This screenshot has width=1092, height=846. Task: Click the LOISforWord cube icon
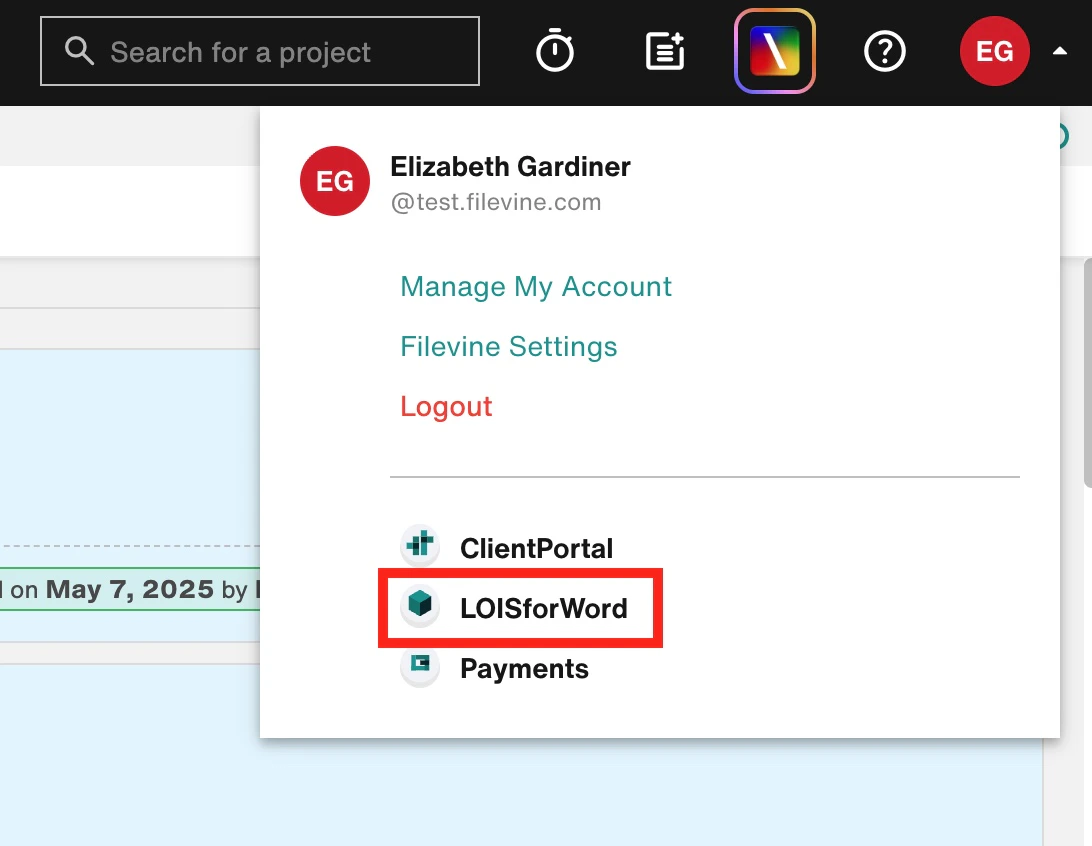coord(420,604)
